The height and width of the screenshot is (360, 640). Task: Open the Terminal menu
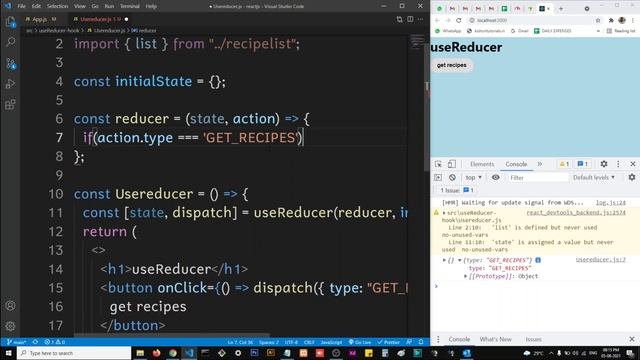[x=130, y=6]
